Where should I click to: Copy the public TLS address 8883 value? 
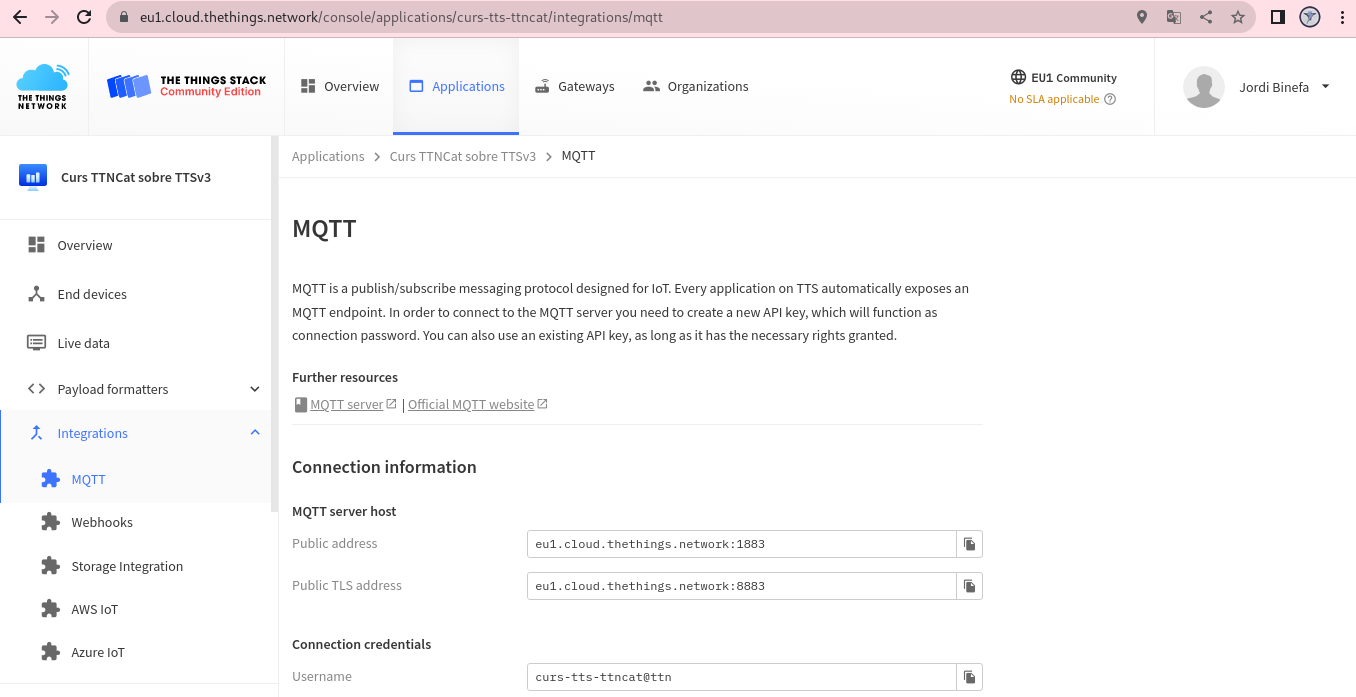969,586
